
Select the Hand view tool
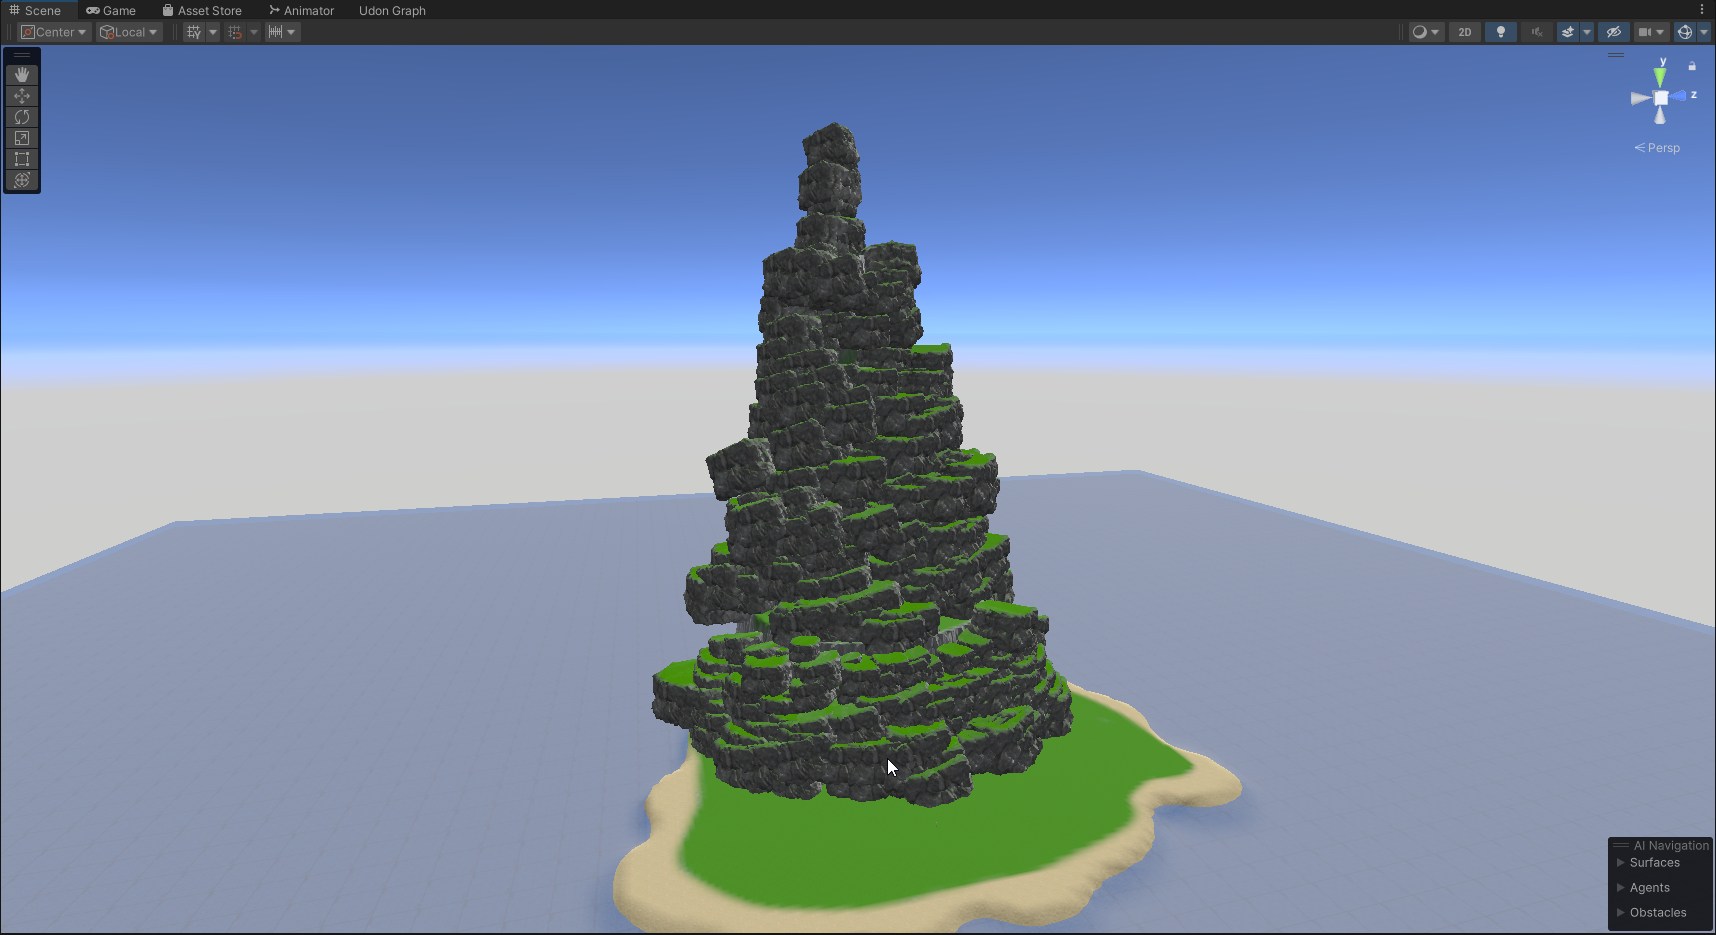pos(22,75)
